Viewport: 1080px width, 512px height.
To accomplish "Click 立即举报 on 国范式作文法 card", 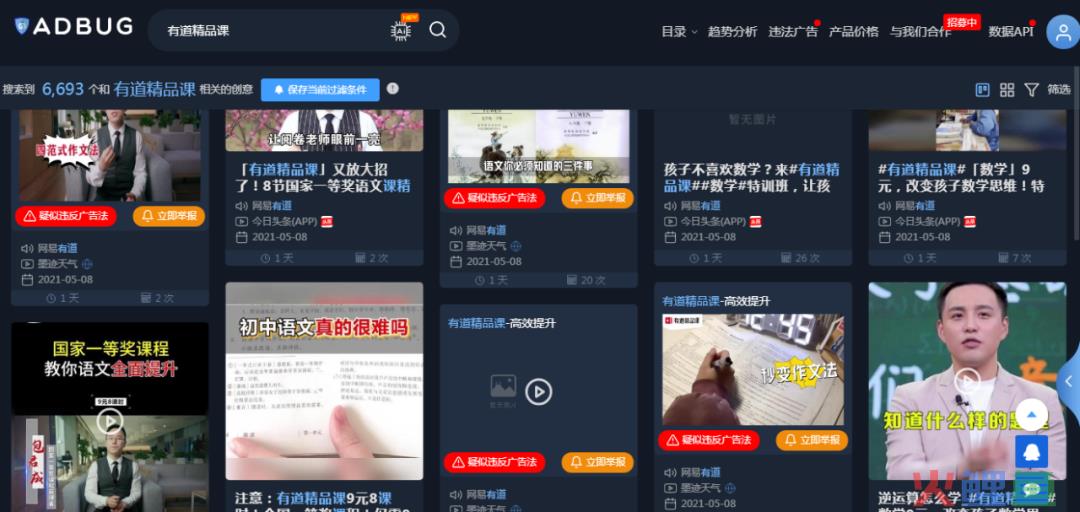I will (x=169, y=216).
